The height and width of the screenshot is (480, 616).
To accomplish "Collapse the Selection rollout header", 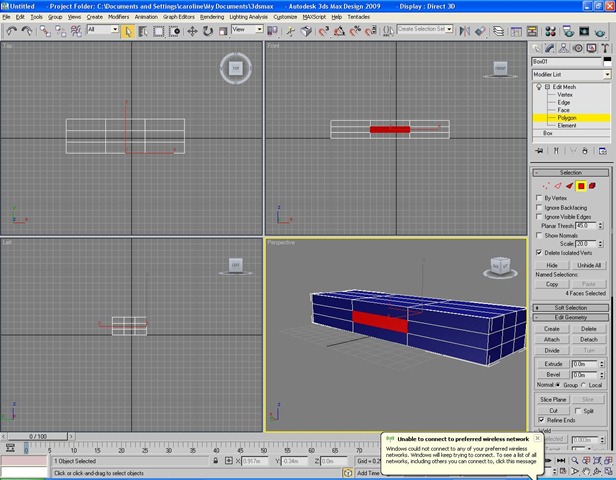I will click(571, 172).
